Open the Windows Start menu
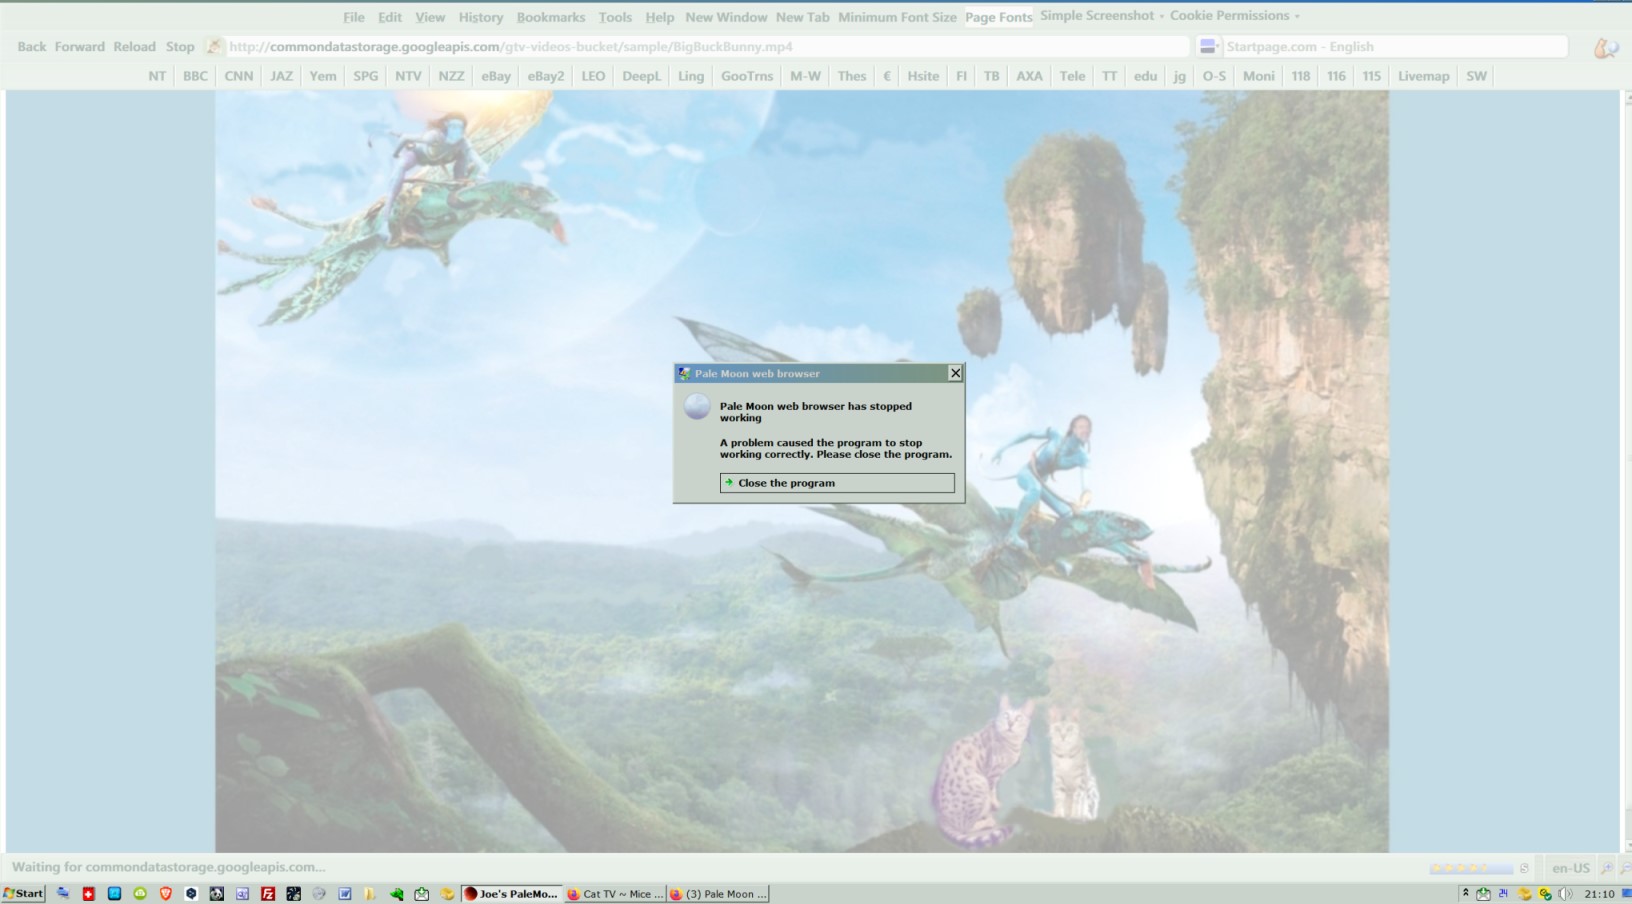The width and height of the screenshot is (1632, 904). click(x=23, y=894)
